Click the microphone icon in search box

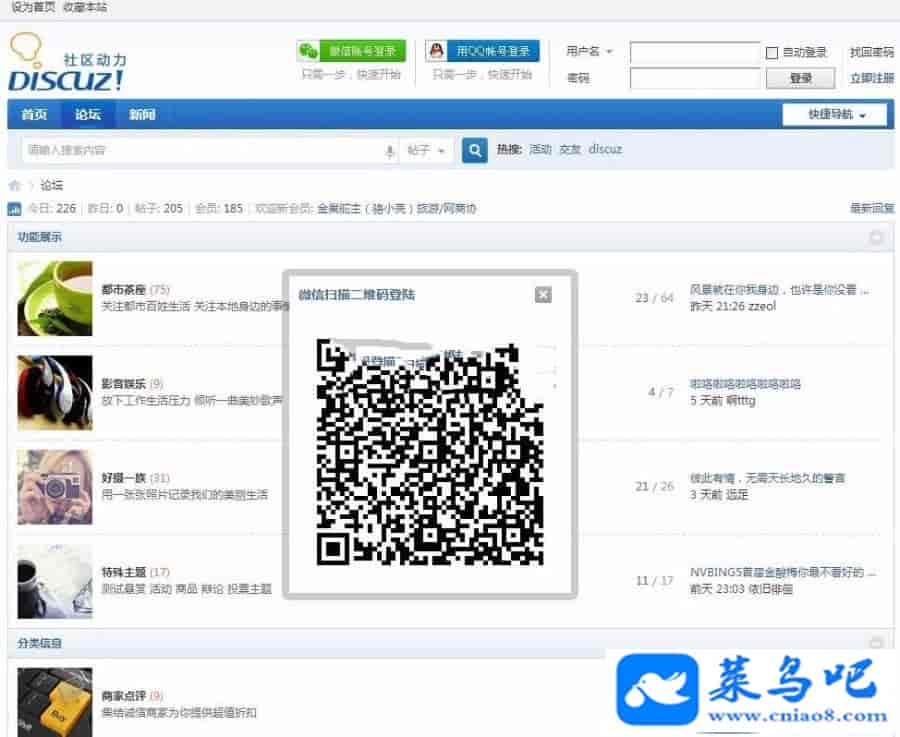point(390,151)
